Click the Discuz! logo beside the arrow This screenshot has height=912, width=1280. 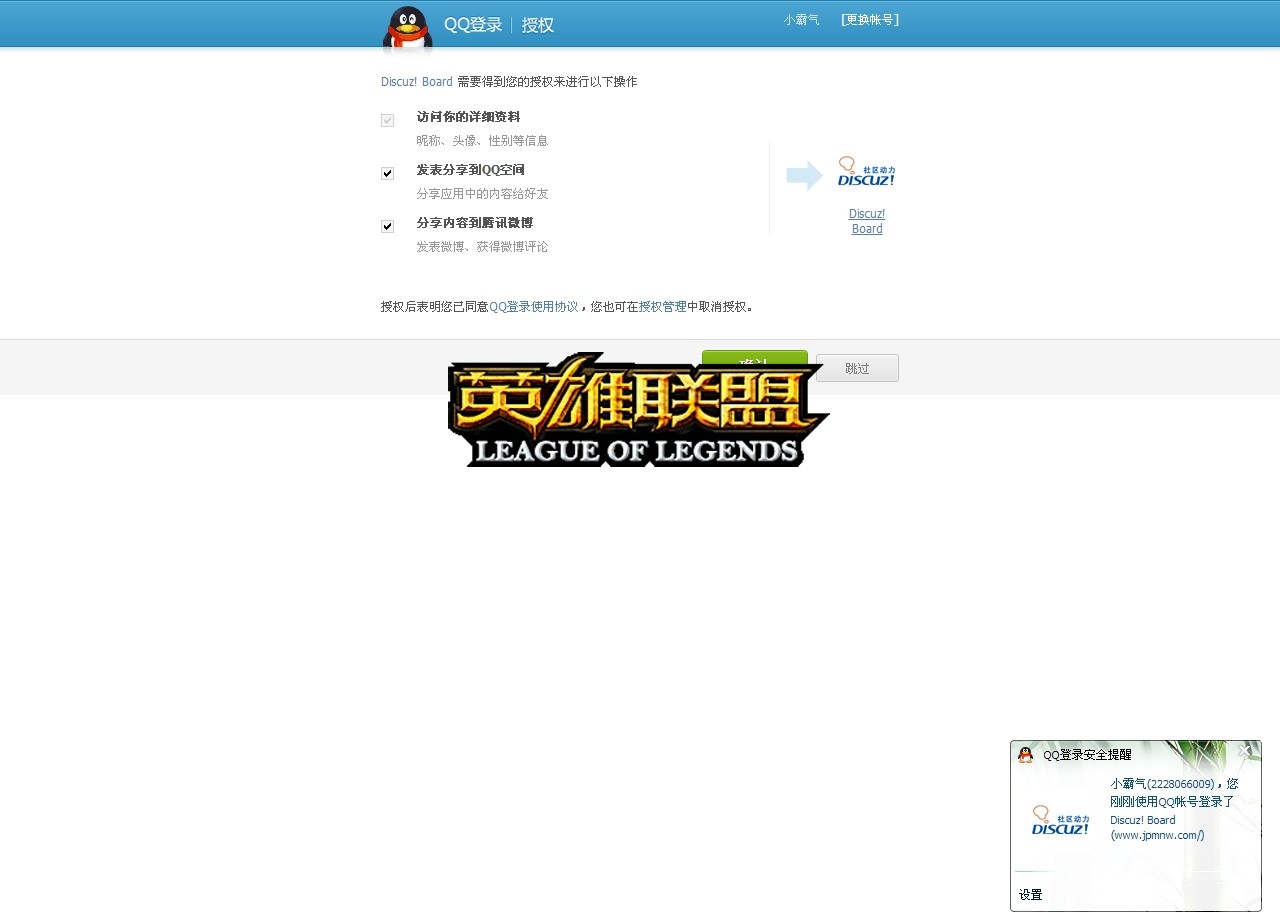(x=866, y=172)
